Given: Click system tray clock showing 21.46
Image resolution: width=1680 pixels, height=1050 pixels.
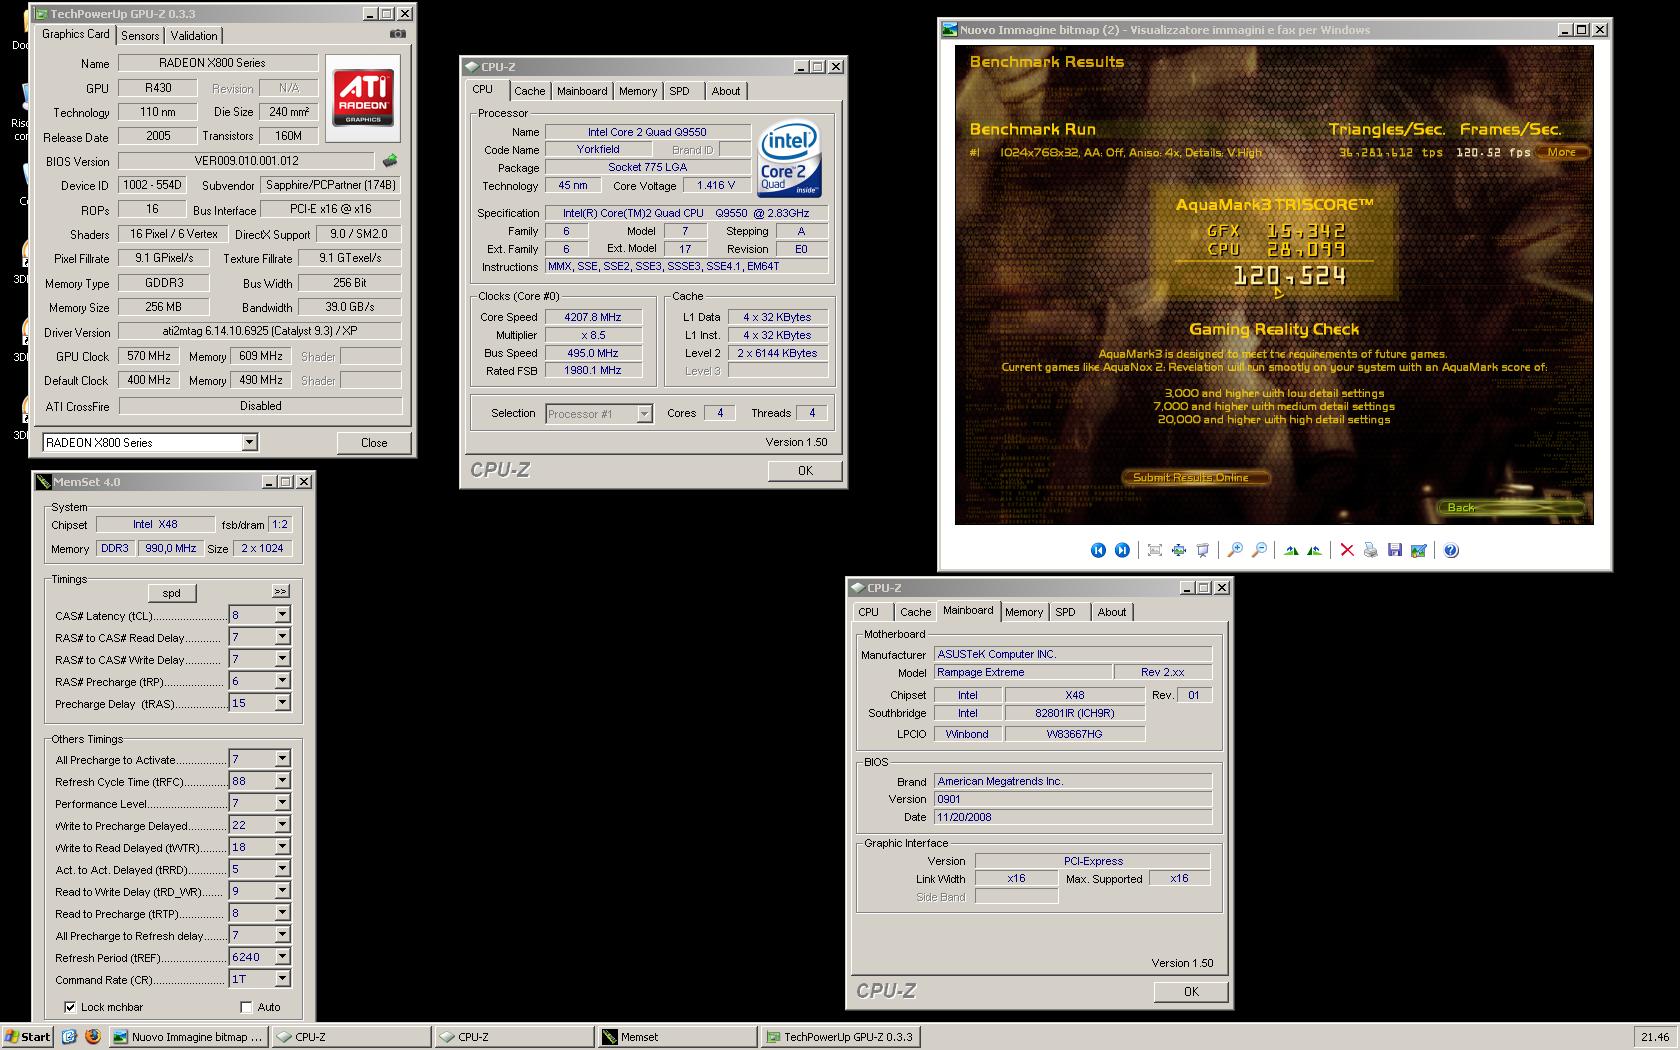Looking at the screenshot, I should click(x=1654, y=1037).
